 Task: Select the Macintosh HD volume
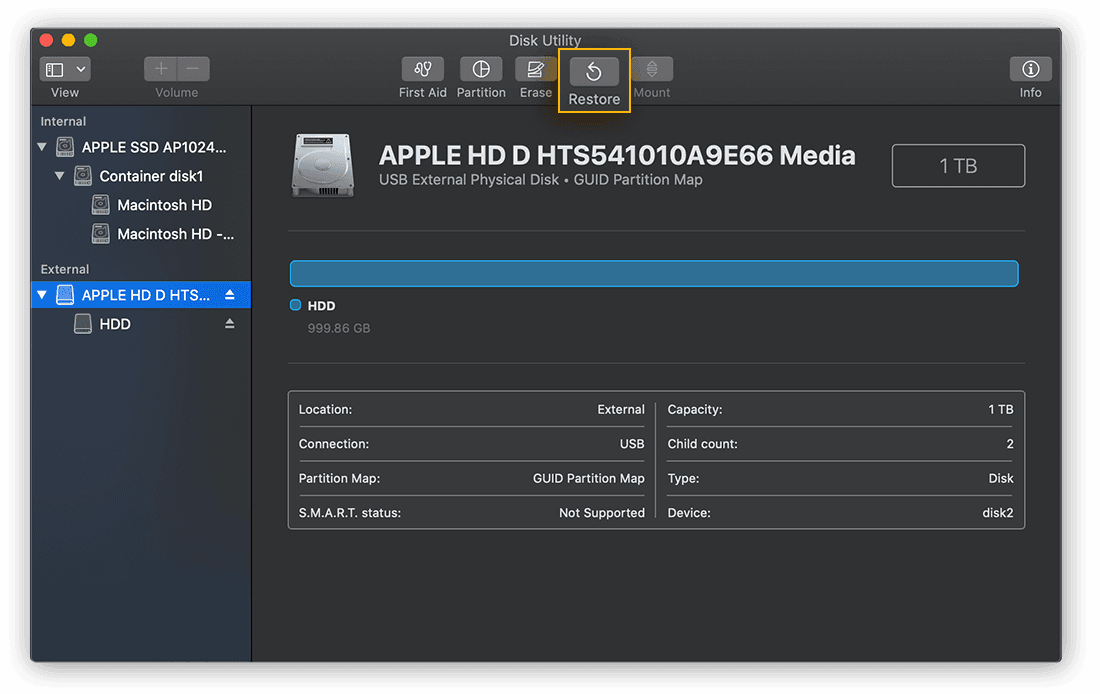[140, 205]
